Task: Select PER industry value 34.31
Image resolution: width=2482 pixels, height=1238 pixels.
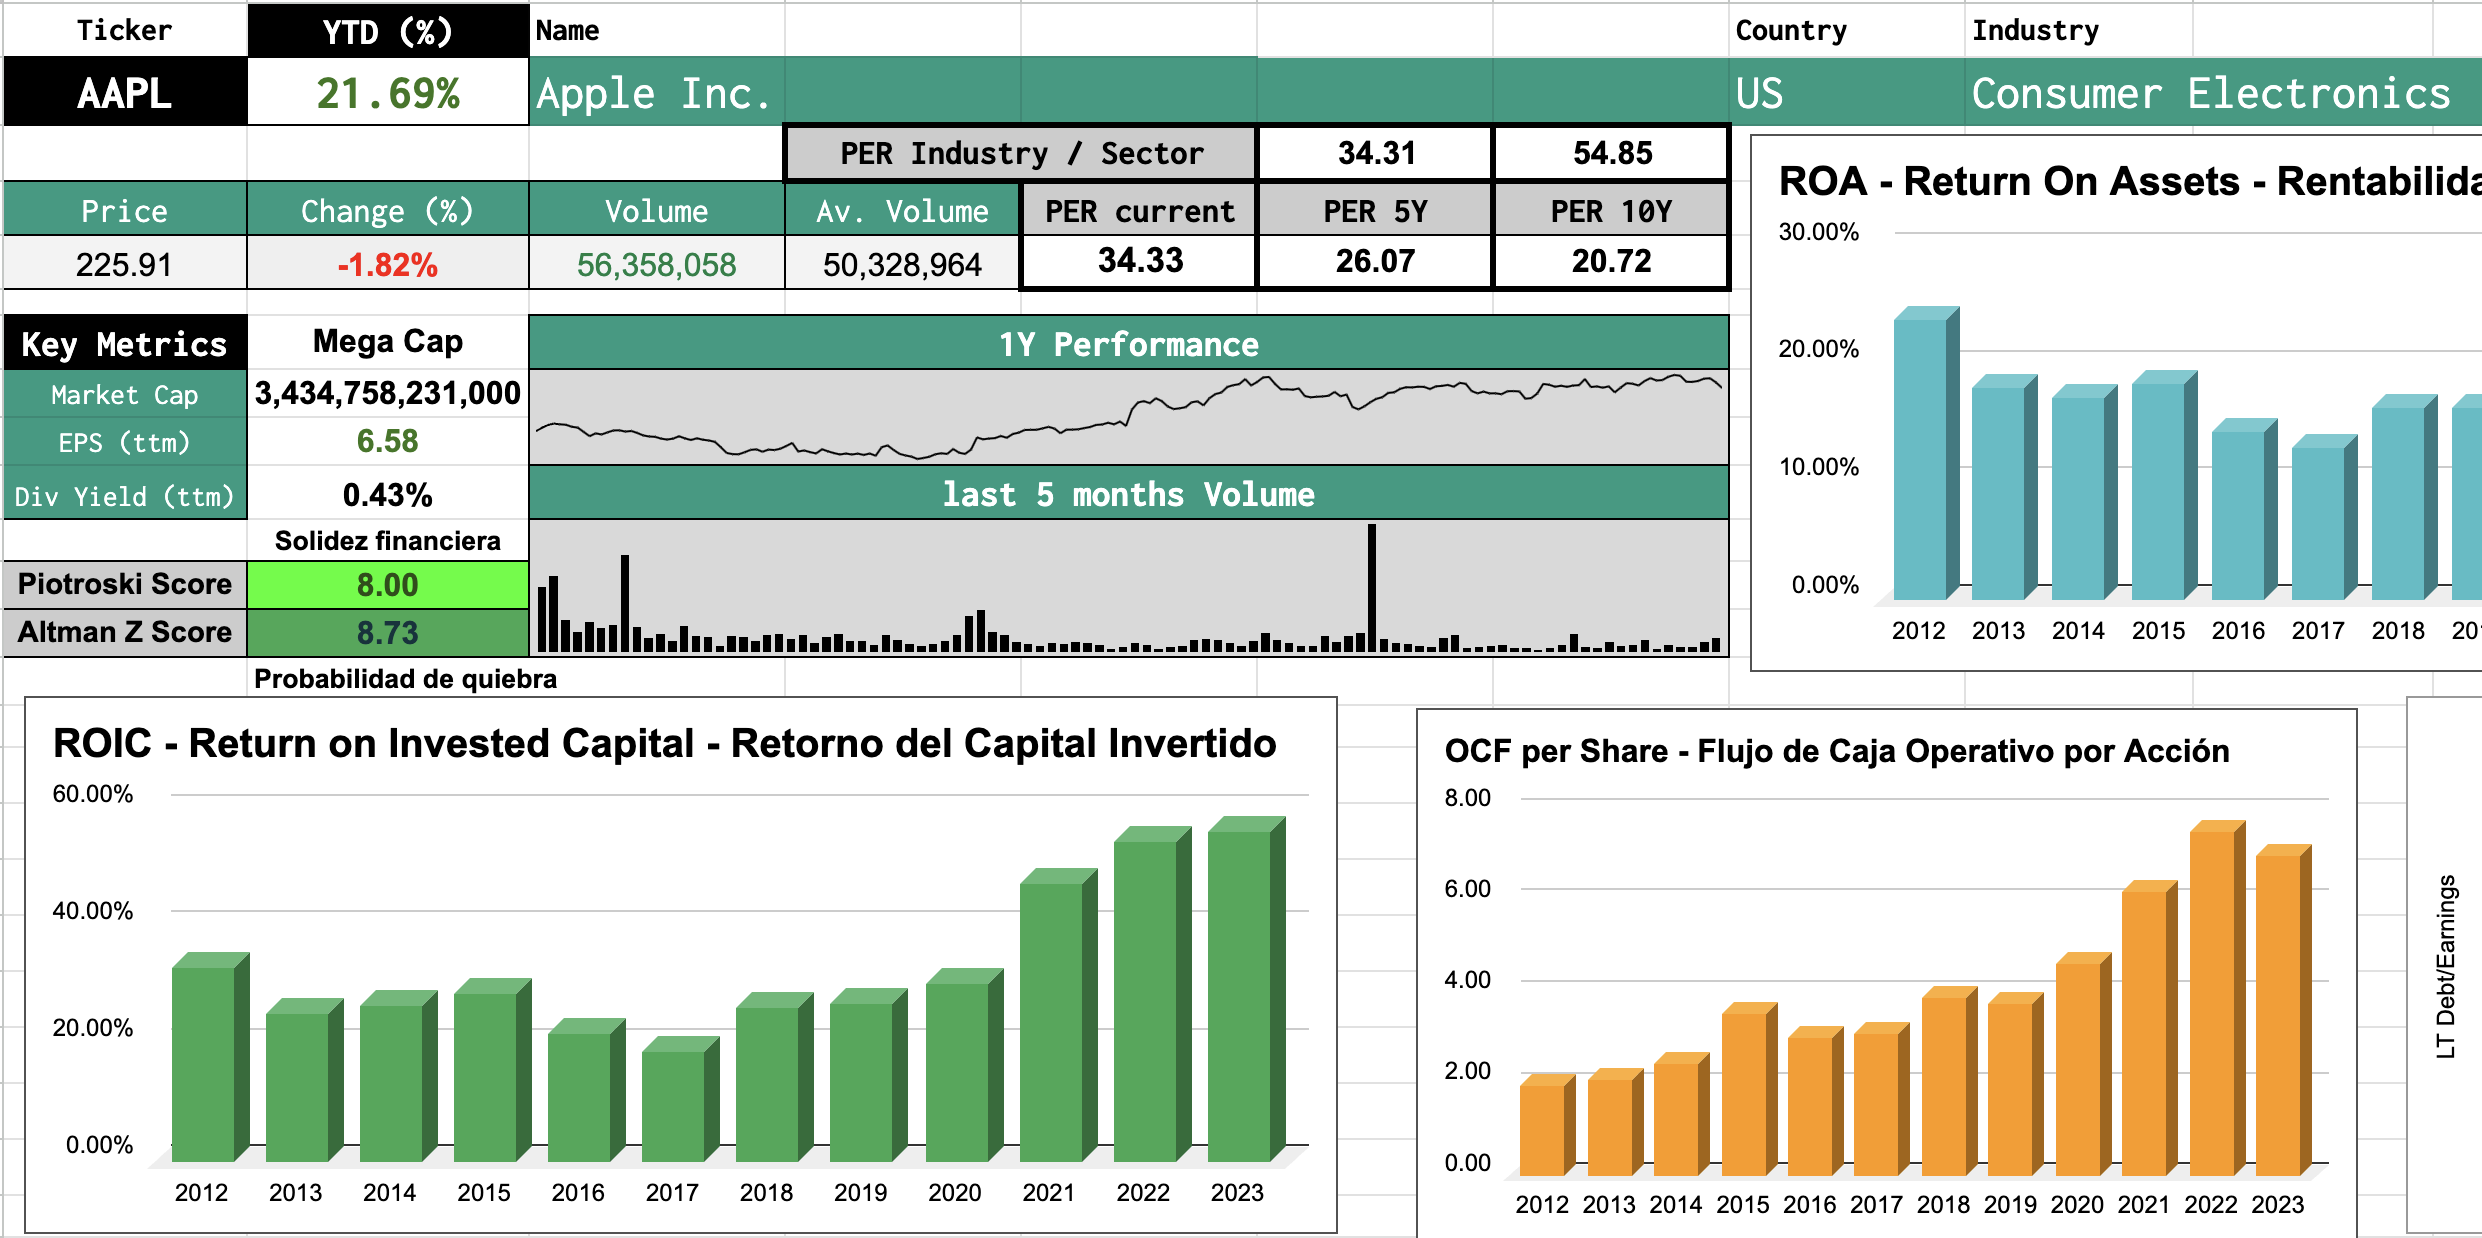Action: pos(1376,153)
